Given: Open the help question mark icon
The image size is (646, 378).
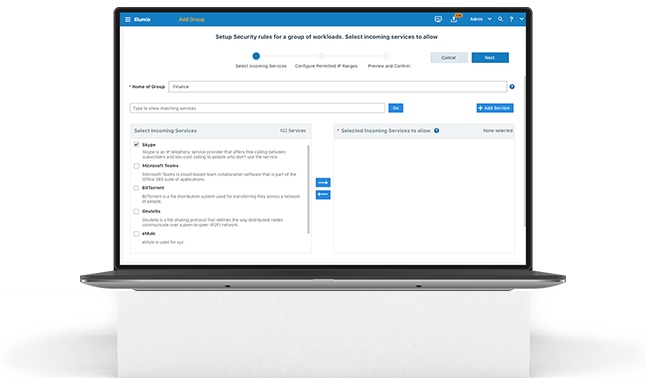Looking at the screenshot, I should pyautogui.click(x=511, y=19).
